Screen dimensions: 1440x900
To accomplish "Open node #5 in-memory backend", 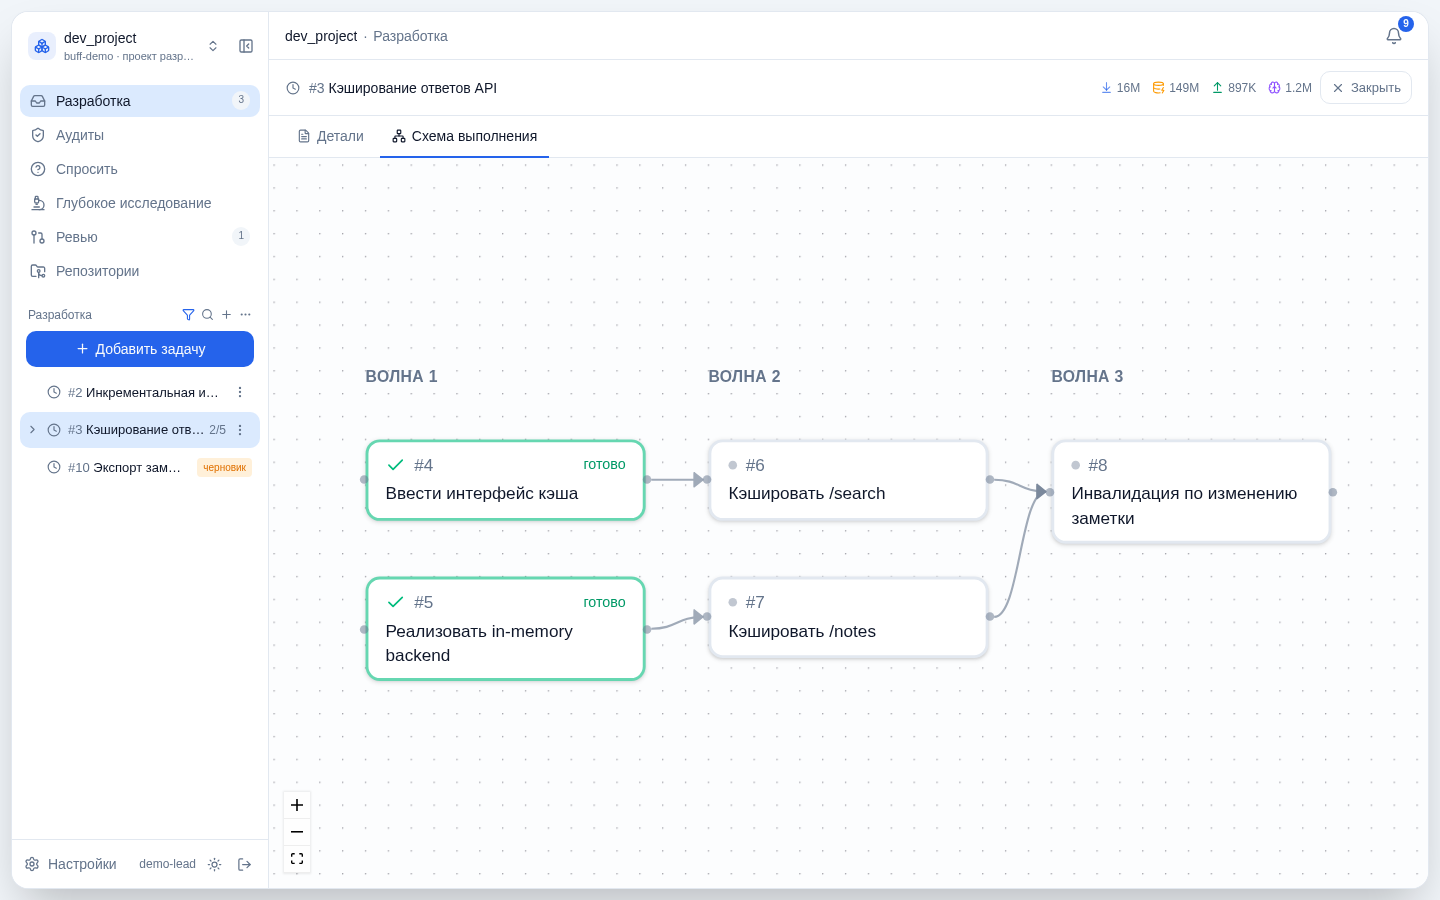I will (505, 629).
